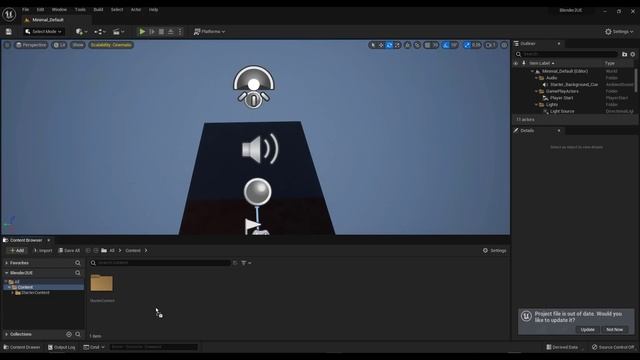
Task: Click Update in project file notification
Action: [587, 329]
